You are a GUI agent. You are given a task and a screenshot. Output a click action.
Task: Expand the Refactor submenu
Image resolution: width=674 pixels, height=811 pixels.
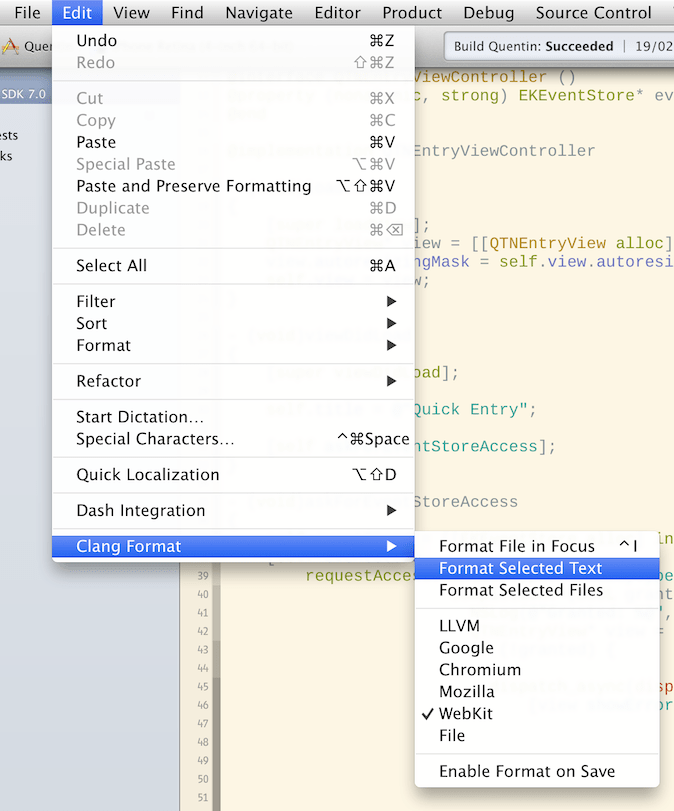(105, 381)
